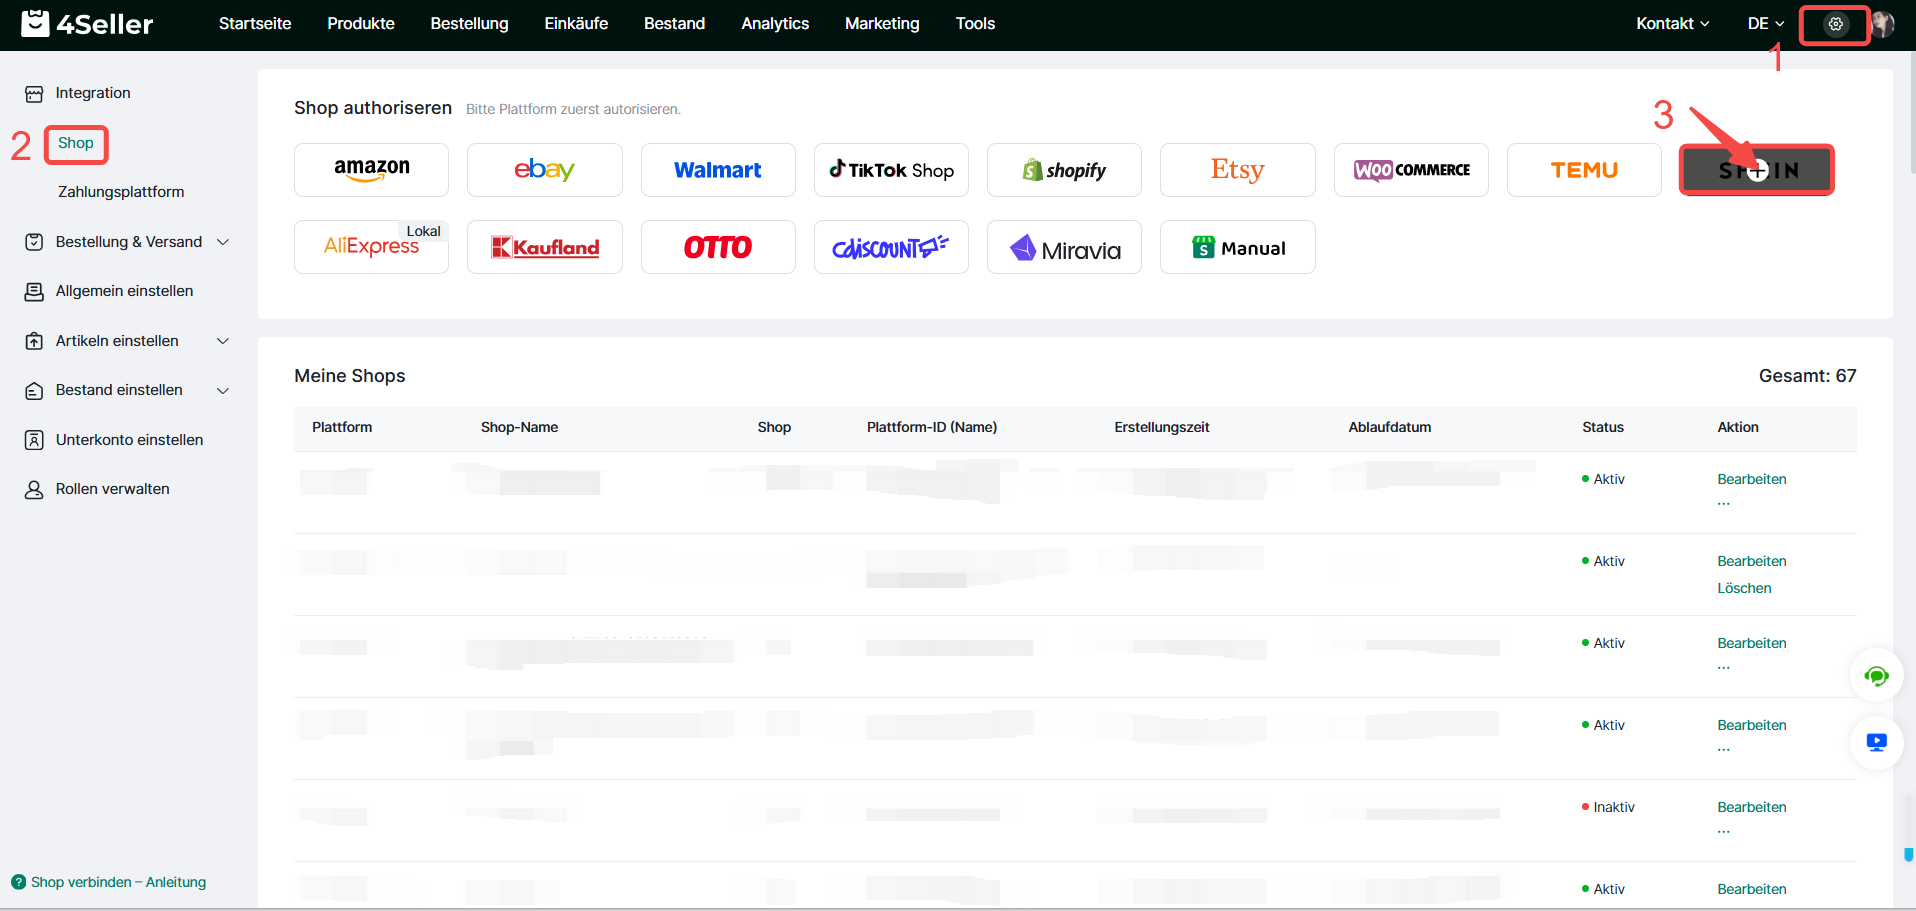1916x911 pixels.
Task: Open the blue video tutorial icon
Action: point(1876,742)
